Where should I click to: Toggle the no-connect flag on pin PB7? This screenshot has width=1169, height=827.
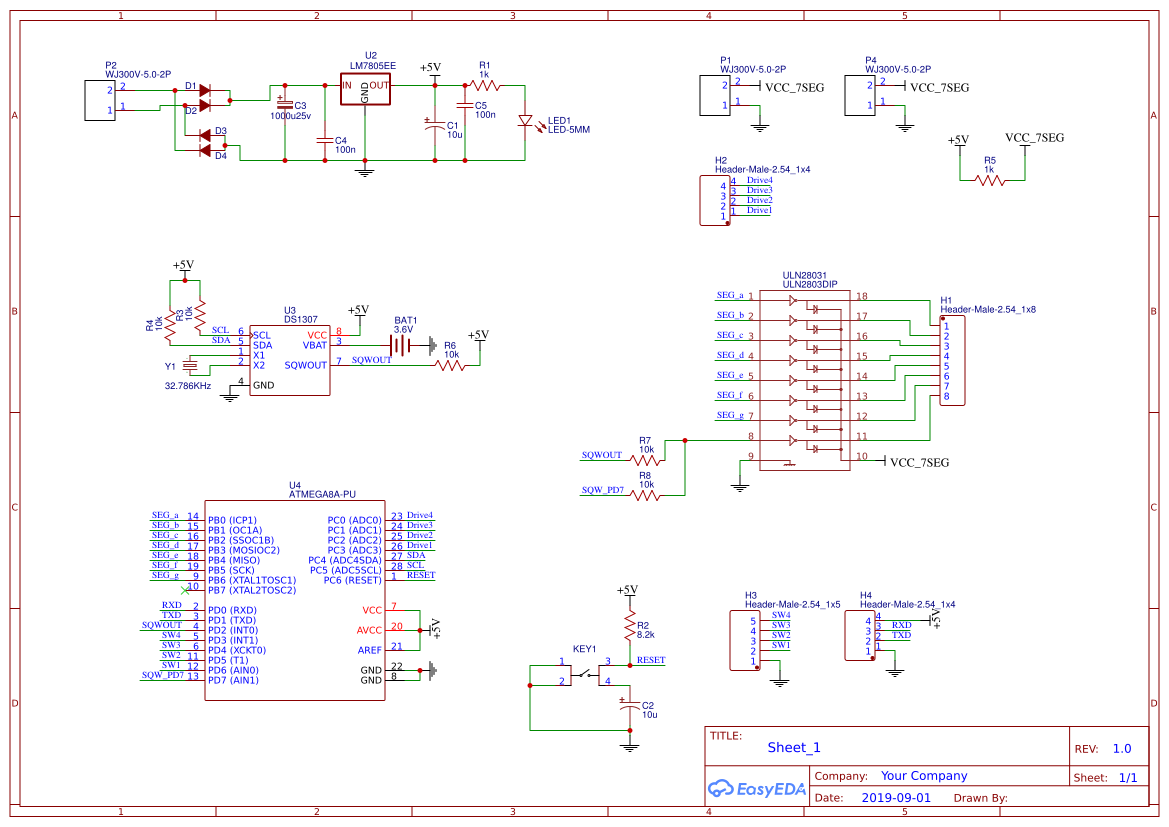(187, 590)
